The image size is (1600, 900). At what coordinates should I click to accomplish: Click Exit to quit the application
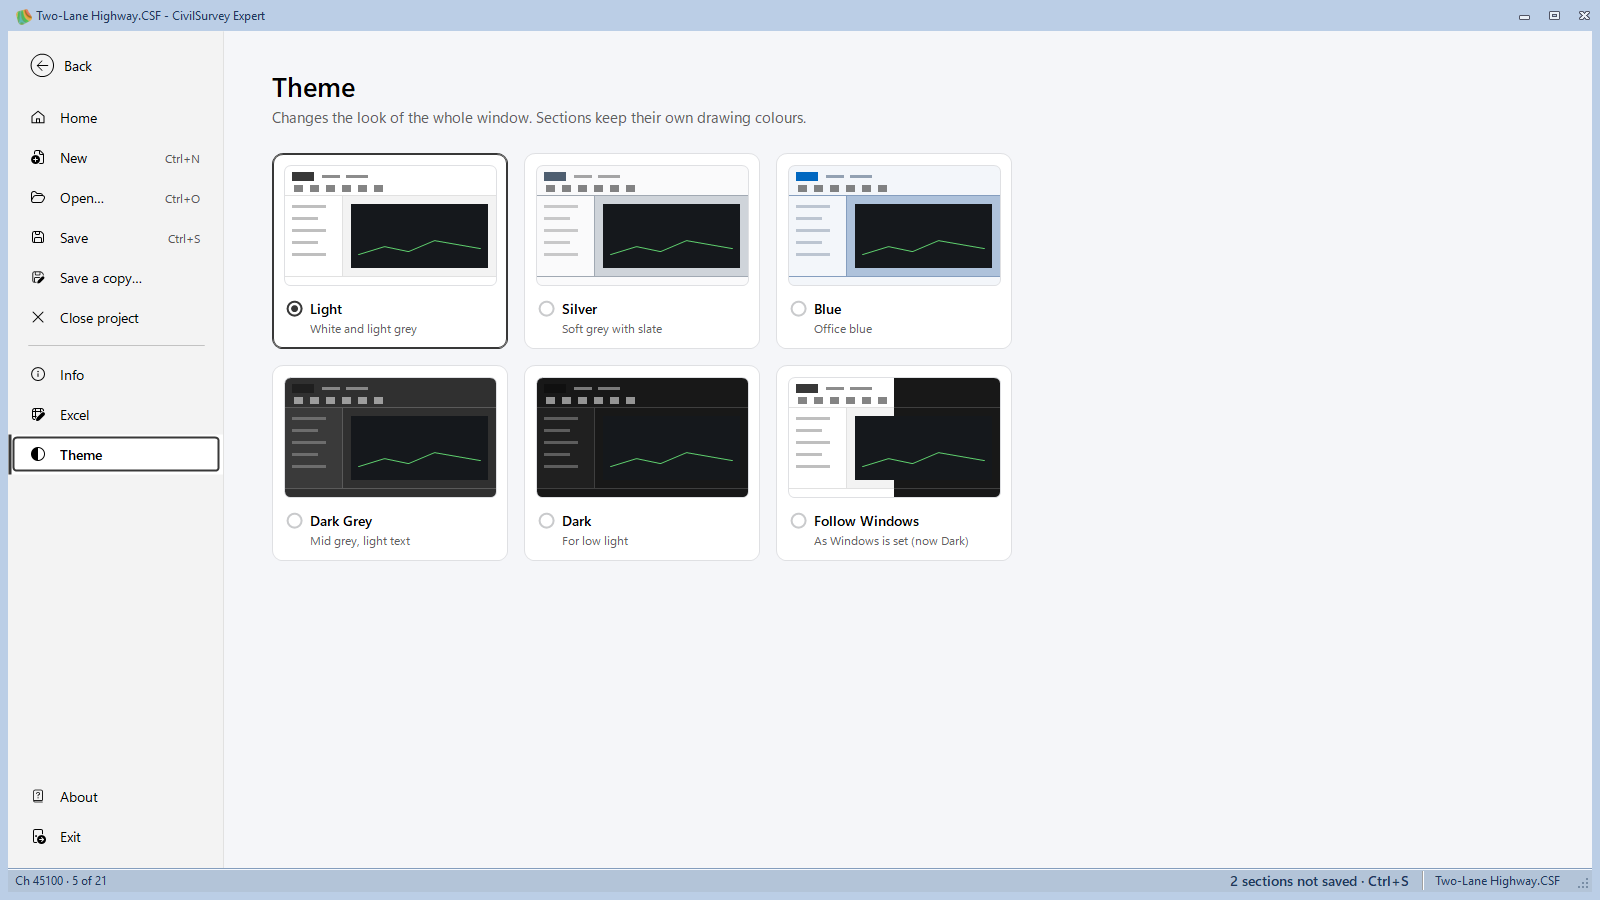tap(116, 837)
